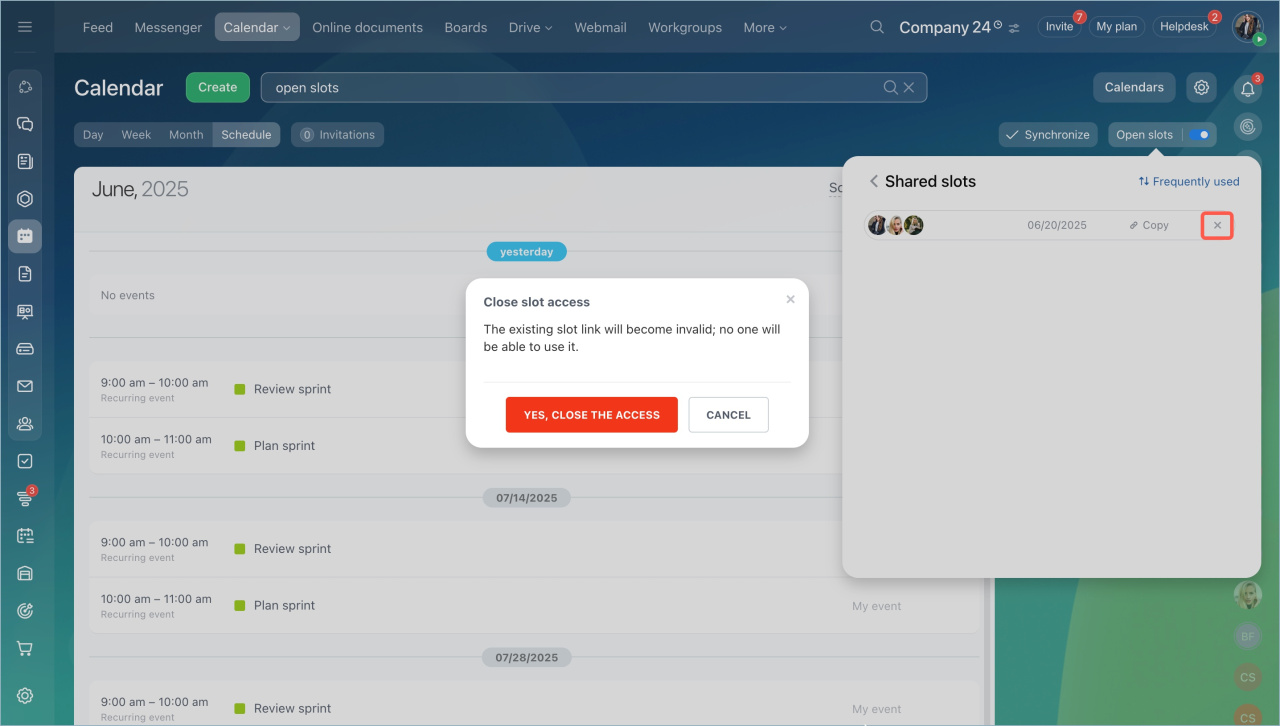Go back from Shared slots panel
The width and height of the screenshot is (1280, 726).
pyautogui.click(x=873, y=181)
